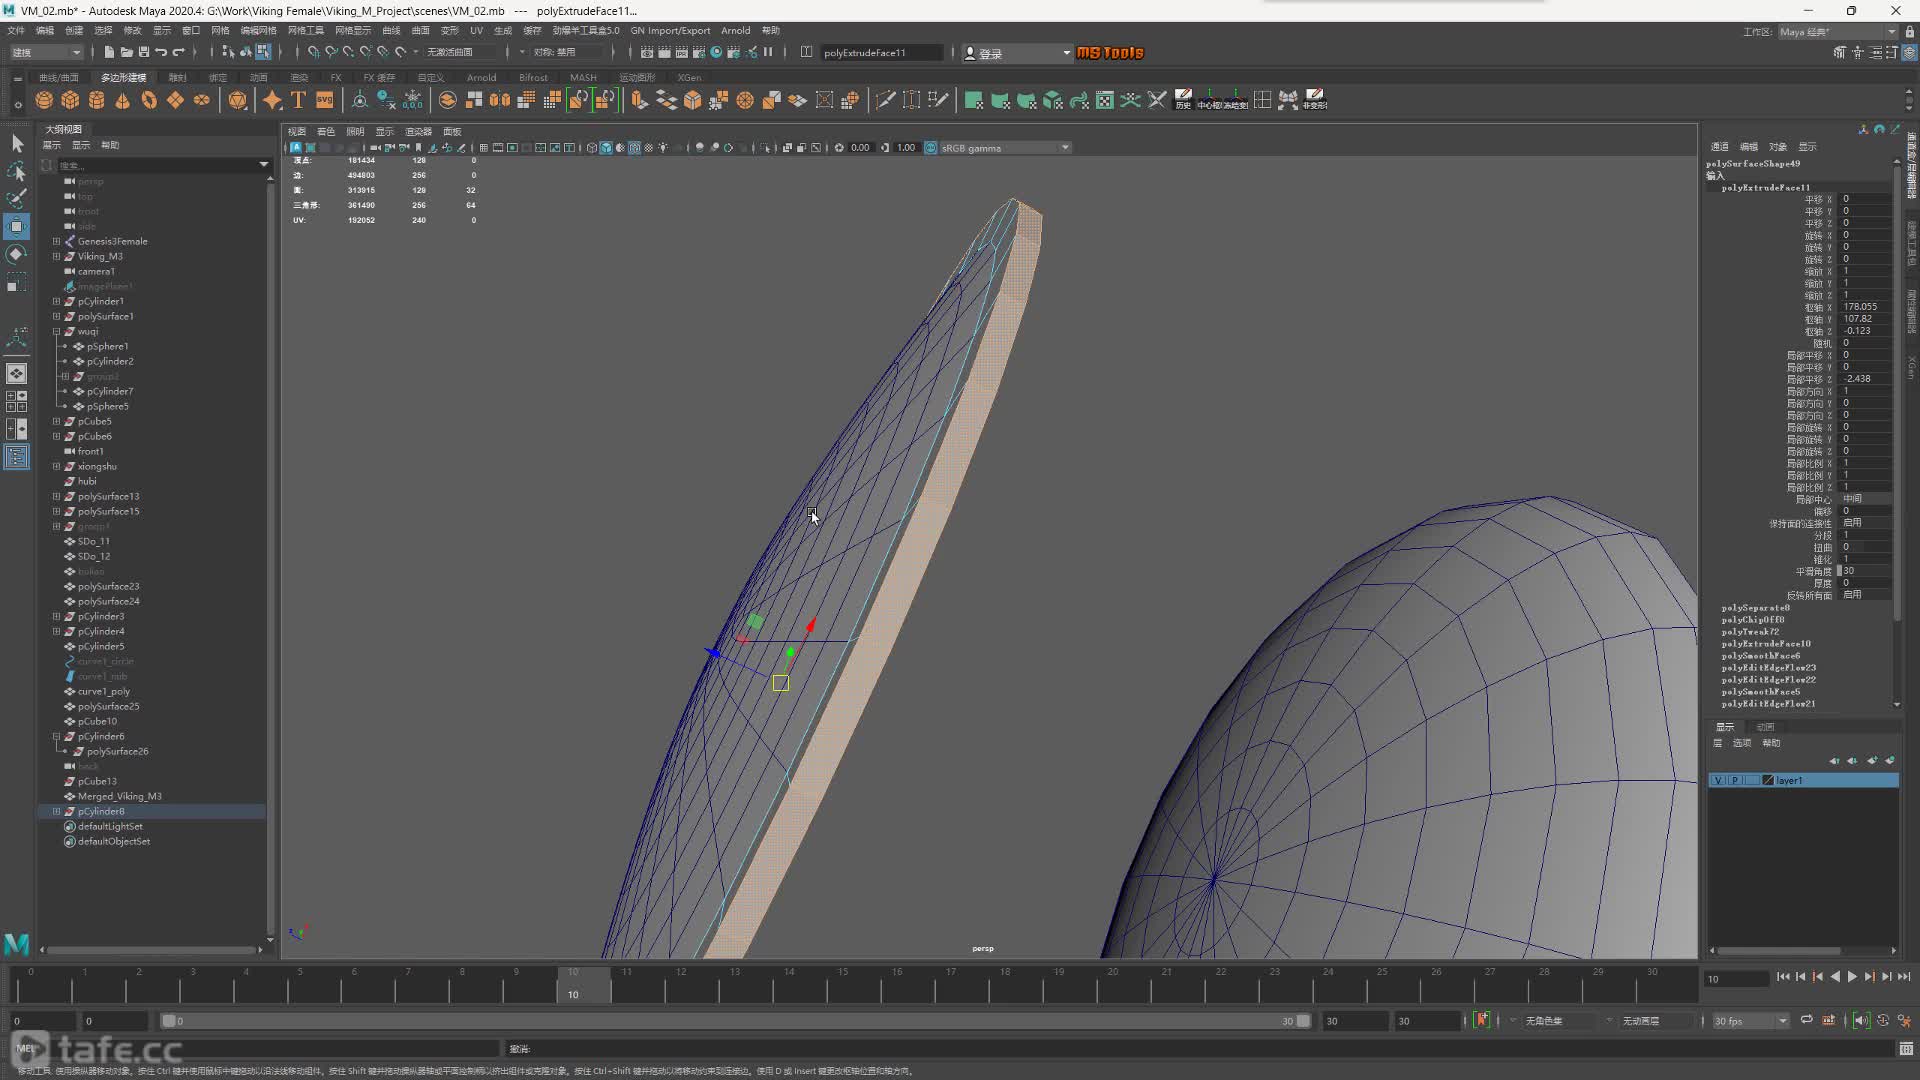Viewport: 1920px width, 1080px height.
Task: Click the Multi-Cut tool shelf icon
Action: (885, 100)
